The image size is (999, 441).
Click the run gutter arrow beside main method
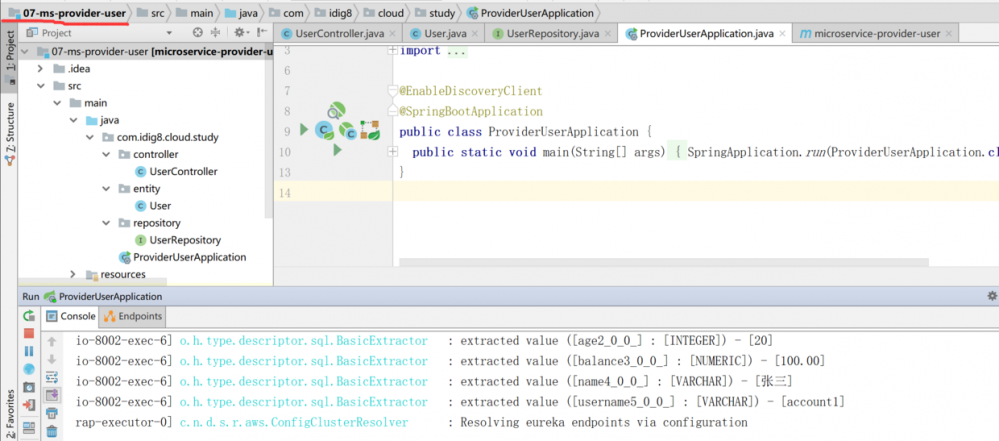pyautogui.click(x=338, y=151)
